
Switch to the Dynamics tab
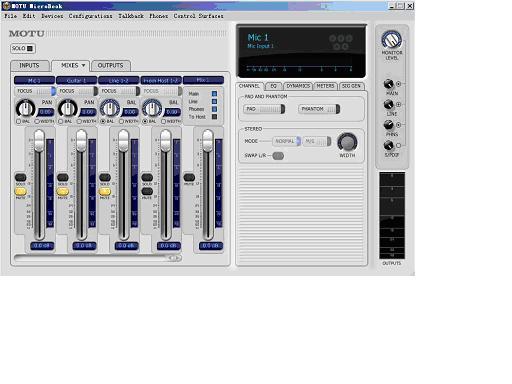pos(298,86)
